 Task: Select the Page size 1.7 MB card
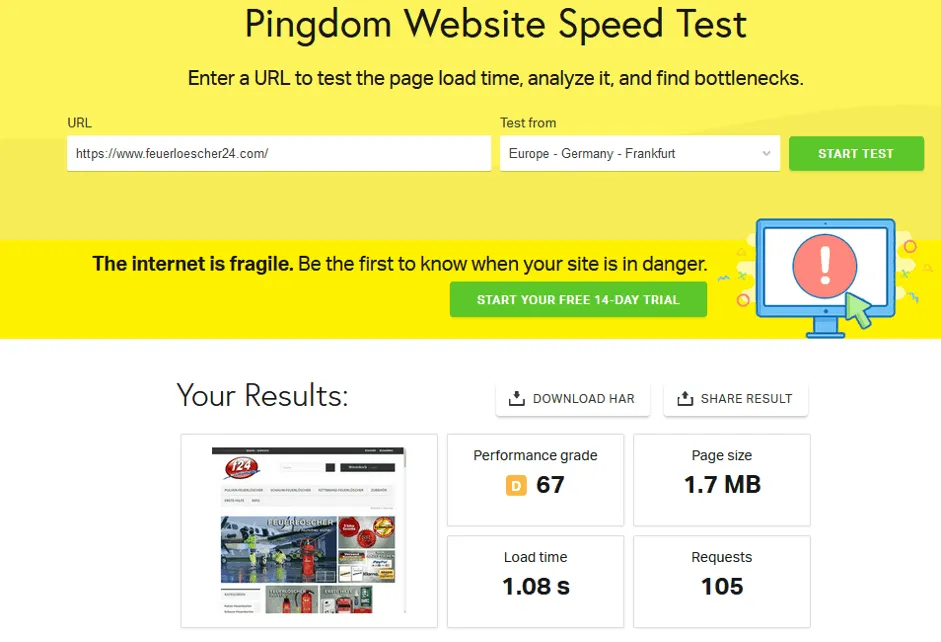pyautogui.click(x=722, y=480)
